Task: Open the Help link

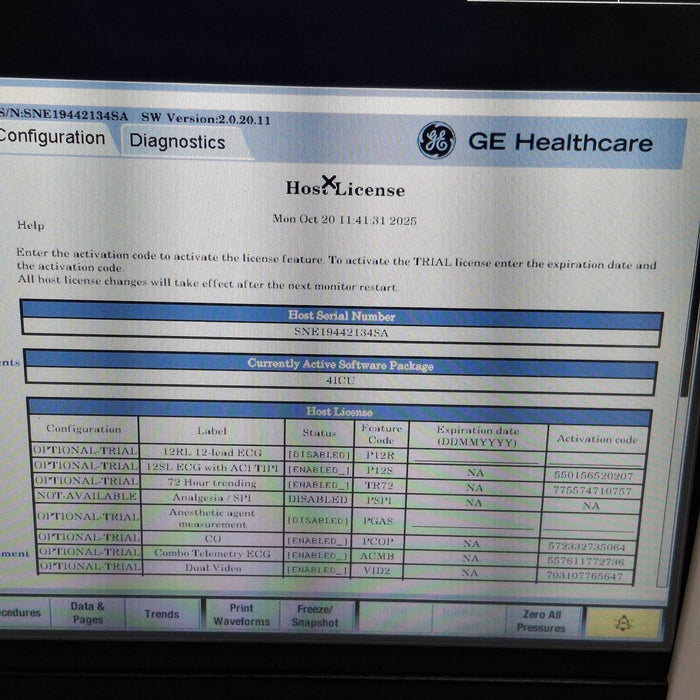Action: coord(30,225)
